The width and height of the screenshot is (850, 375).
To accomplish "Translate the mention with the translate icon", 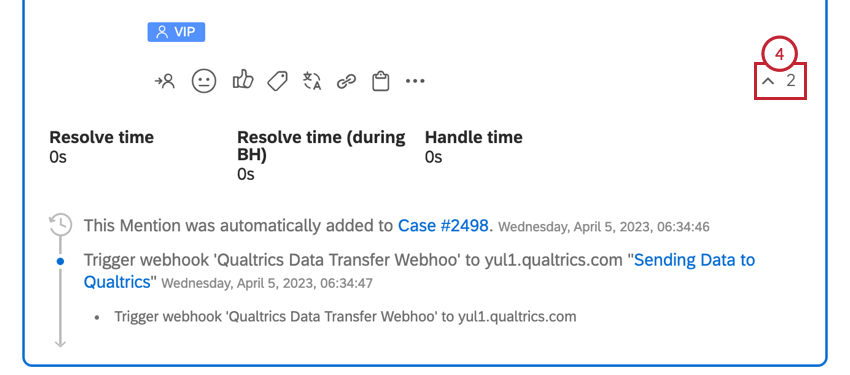I will [x=312, y=81].
